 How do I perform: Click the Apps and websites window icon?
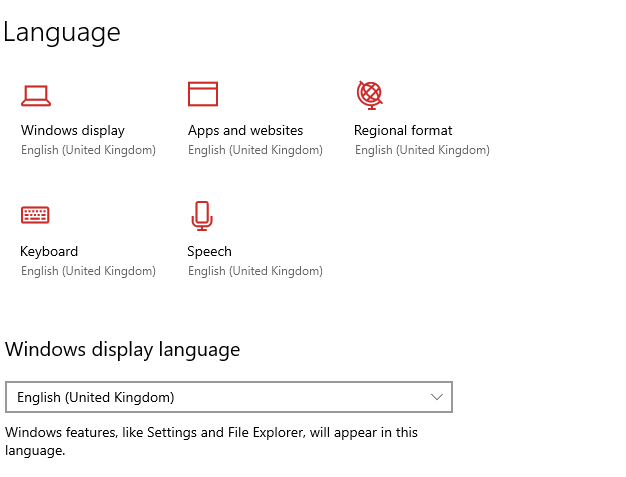pos(203,94)
